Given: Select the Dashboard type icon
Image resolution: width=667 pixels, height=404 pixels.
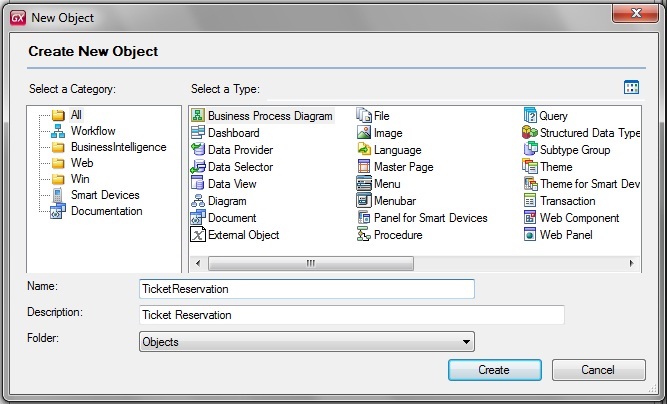Looking at the screenshot, I should coord(198,133).
